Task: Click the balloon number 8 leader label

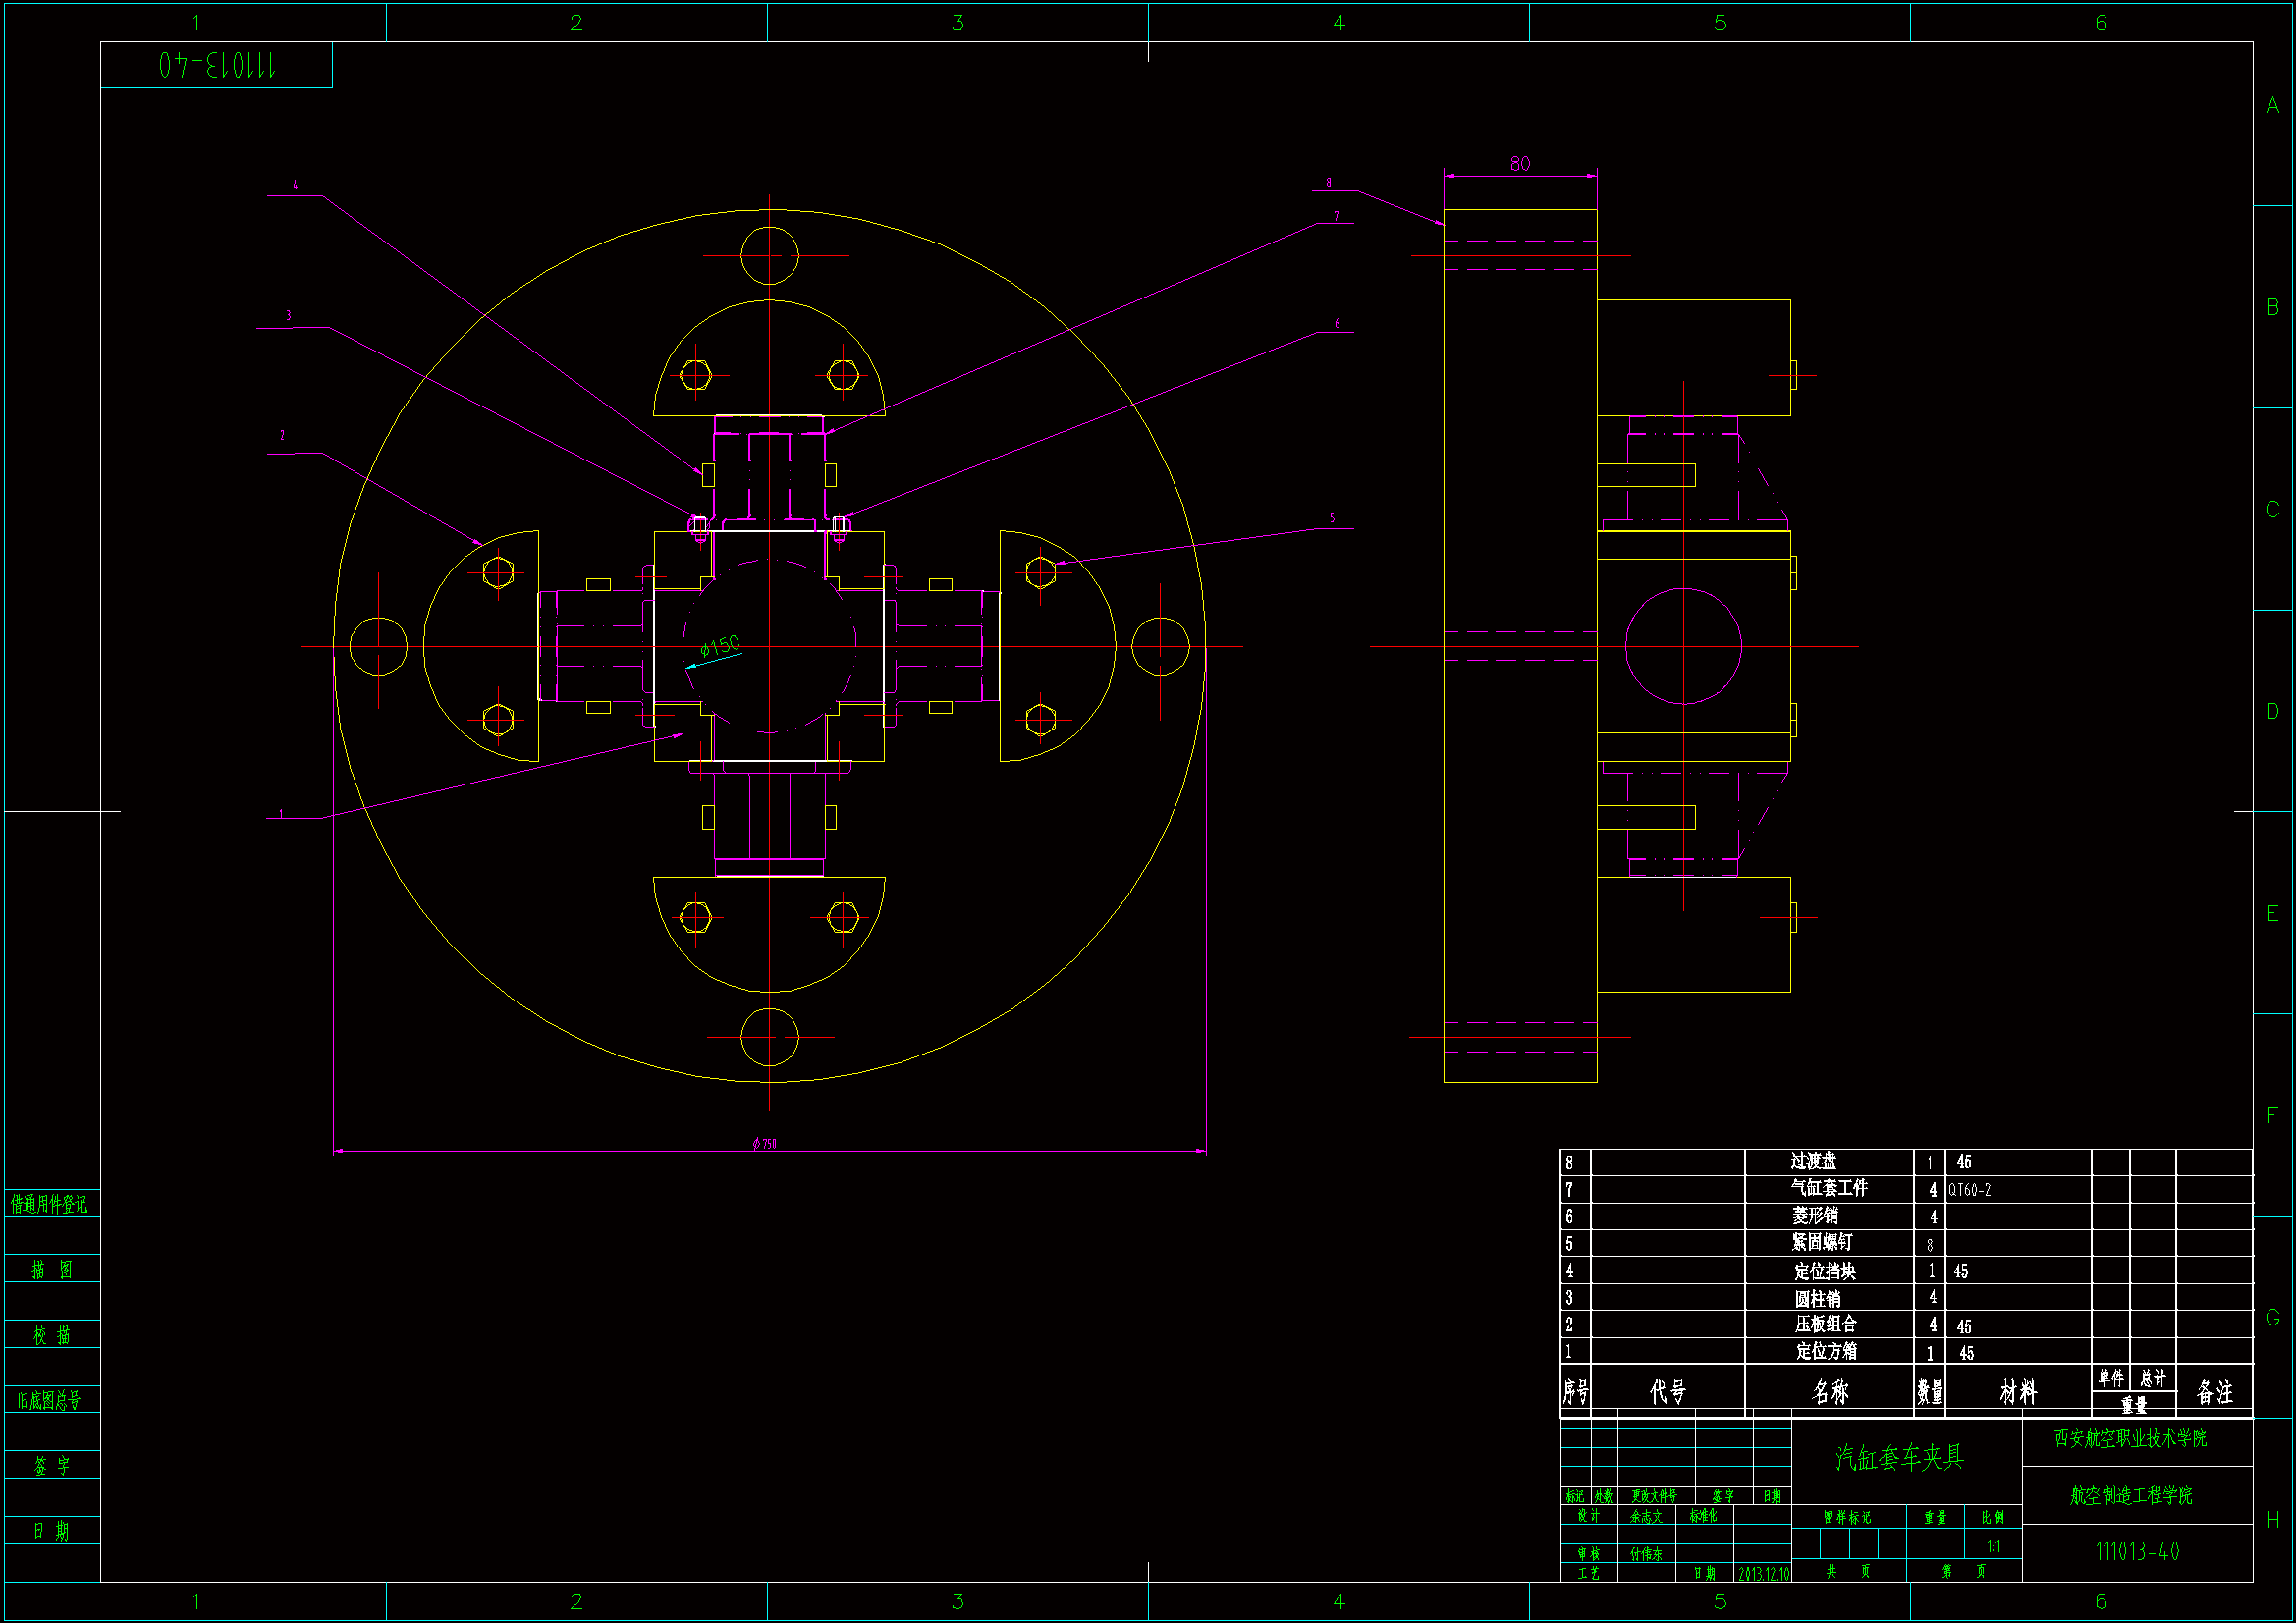Action: coord(1328,183)
